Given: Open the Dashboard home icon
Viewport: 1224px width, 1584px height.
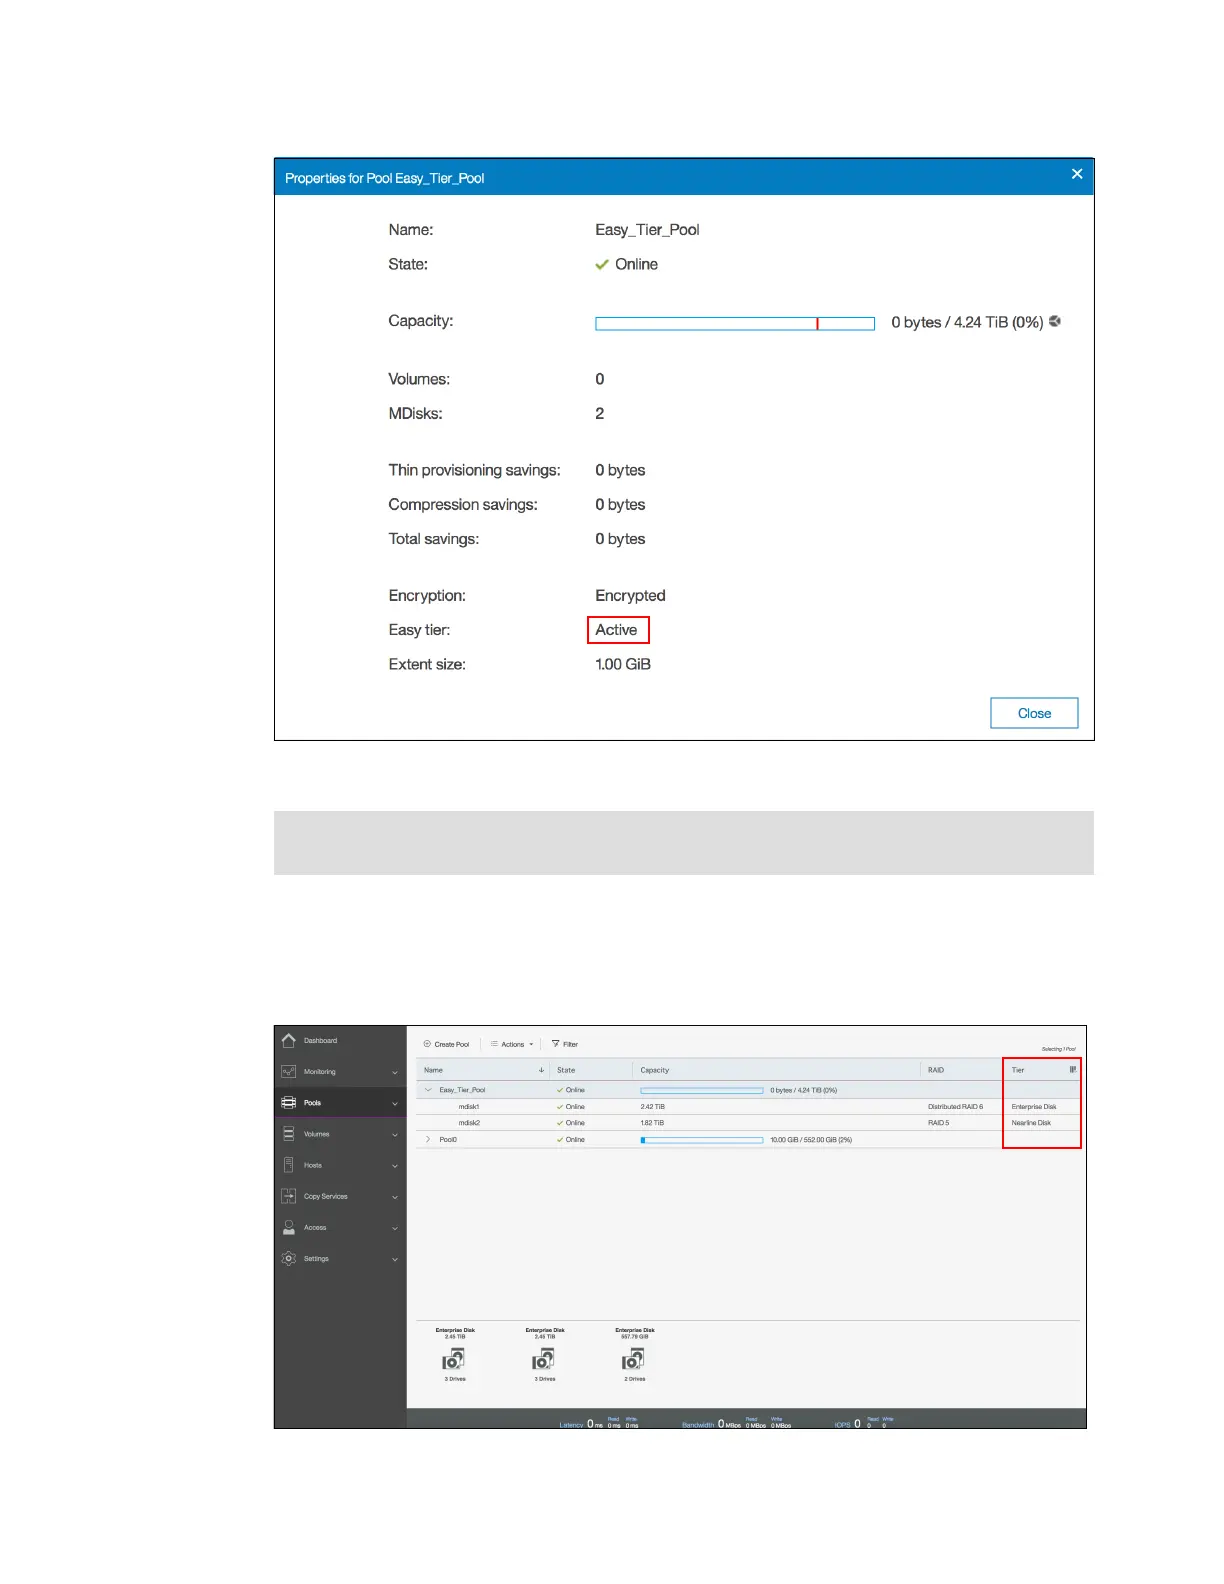Looking at the screenshot, I should point(289,1040).
